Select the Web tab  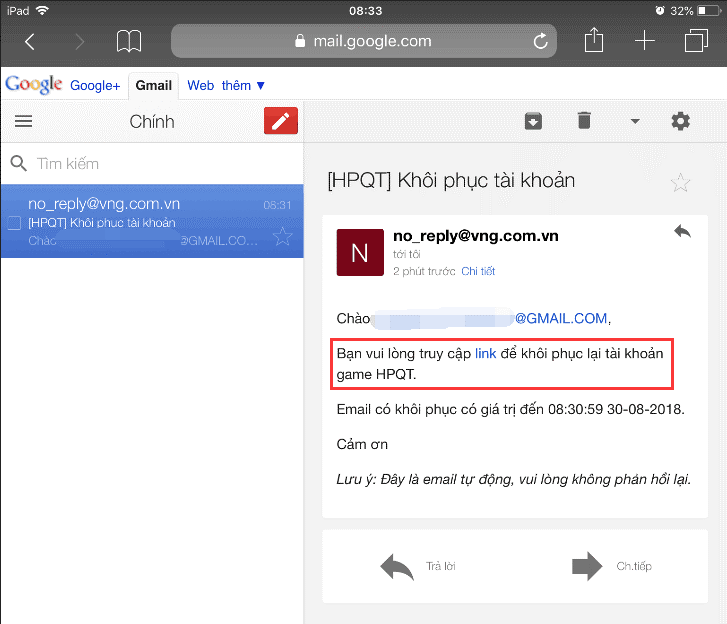201,85
